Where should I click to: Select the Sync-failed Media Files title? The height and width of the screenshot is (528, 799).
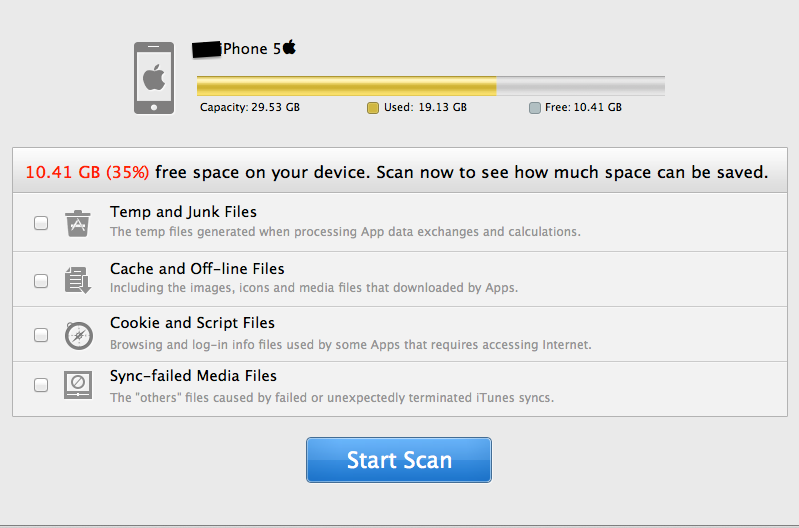(x=193, y=376)
